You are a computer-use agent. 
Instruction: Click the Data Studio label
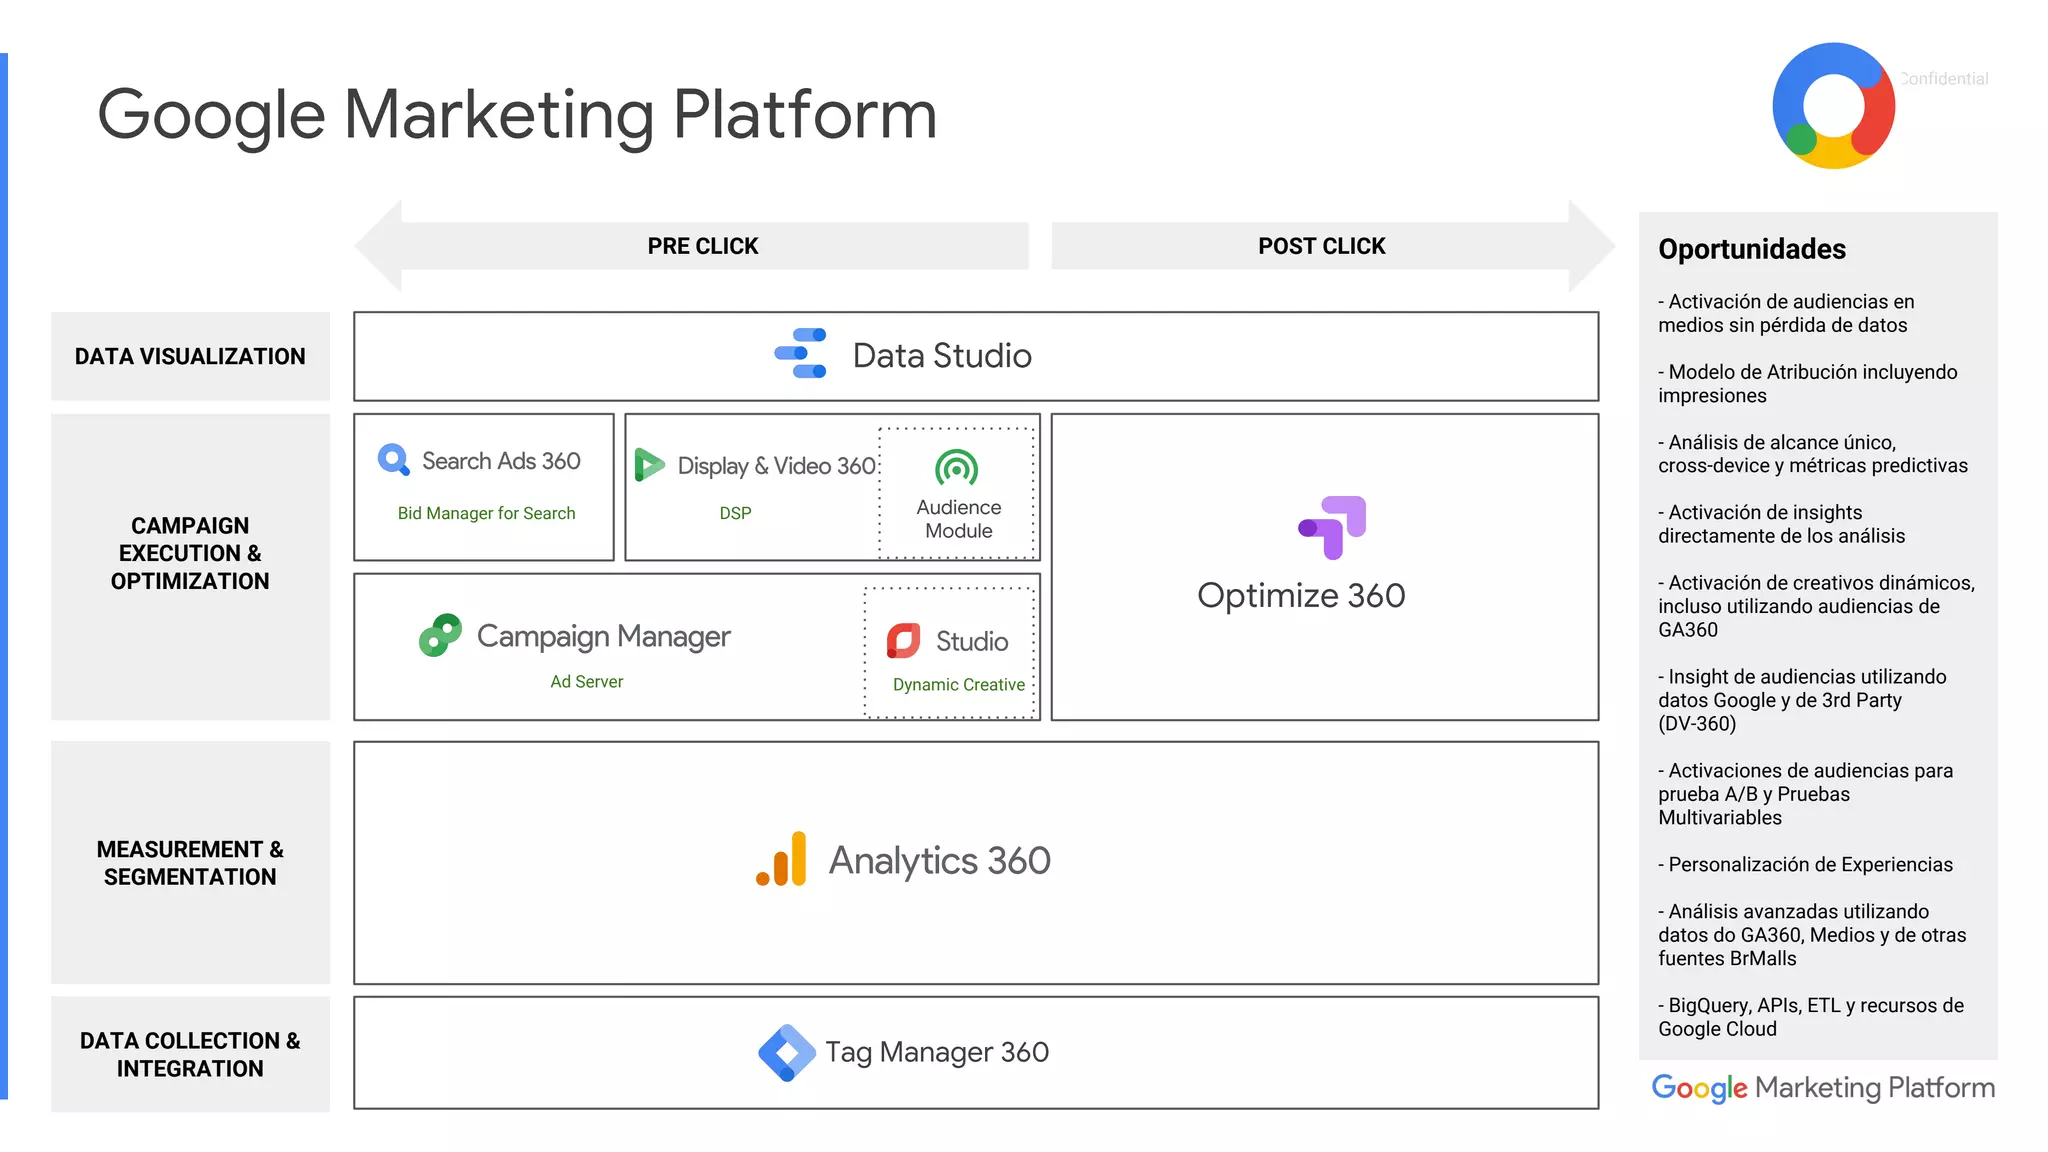(942, 356)
